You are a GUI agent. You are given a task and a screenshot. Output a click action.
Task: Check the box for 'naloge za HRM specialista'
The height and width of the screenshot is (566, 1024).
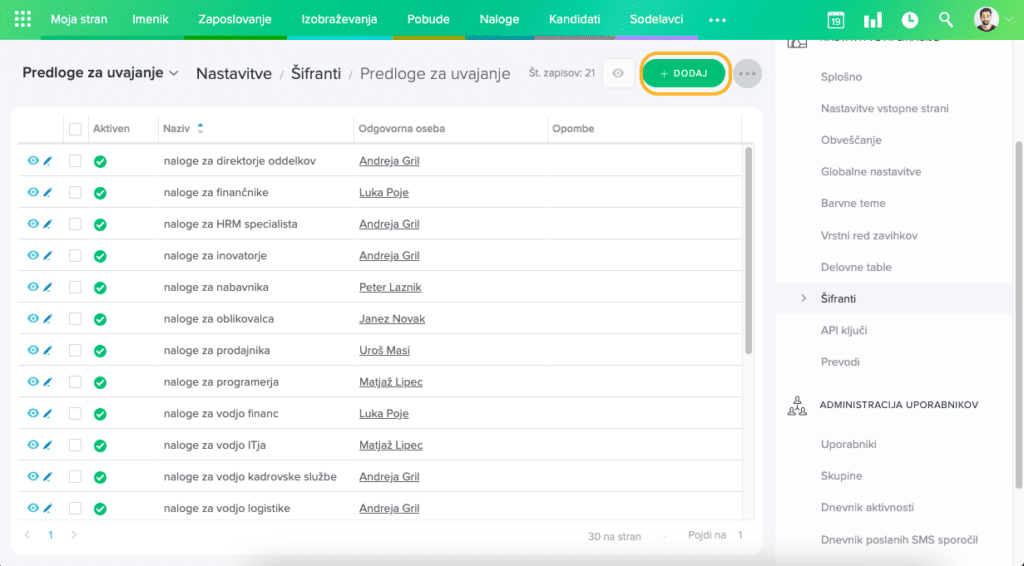click(x=75, y=224)
